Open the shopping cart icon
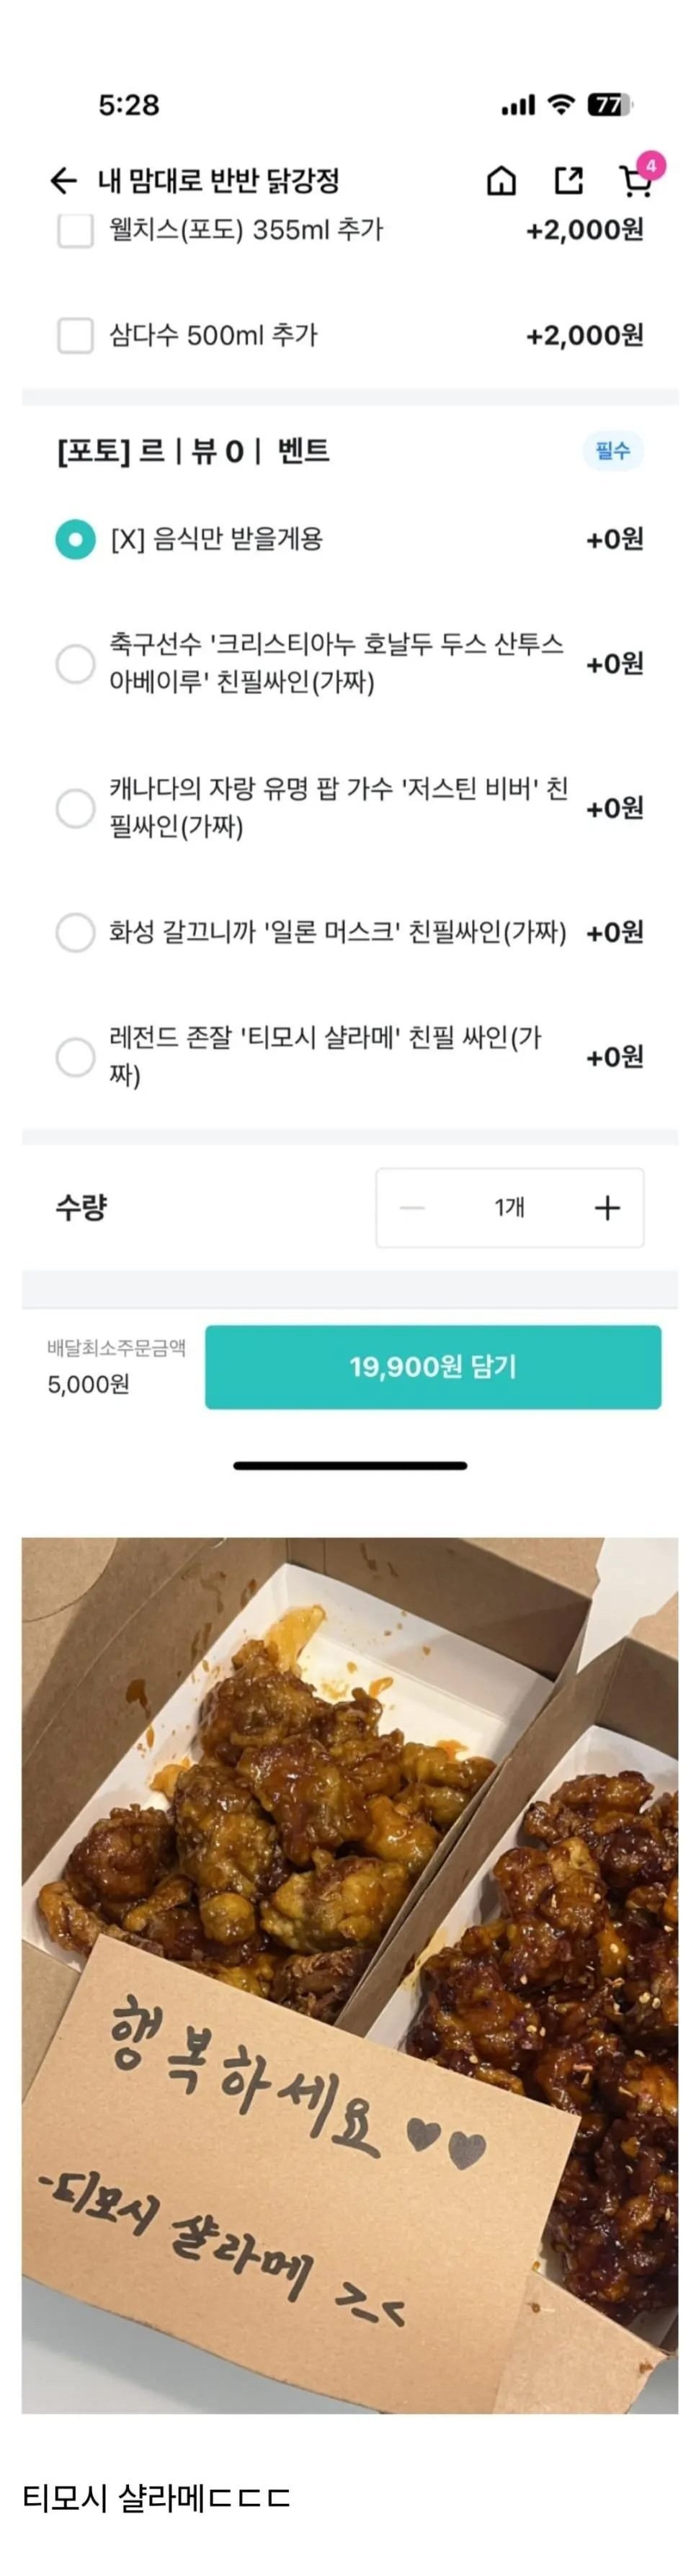The height and width of the screenshot is (2576, 696). coord(634,182)
